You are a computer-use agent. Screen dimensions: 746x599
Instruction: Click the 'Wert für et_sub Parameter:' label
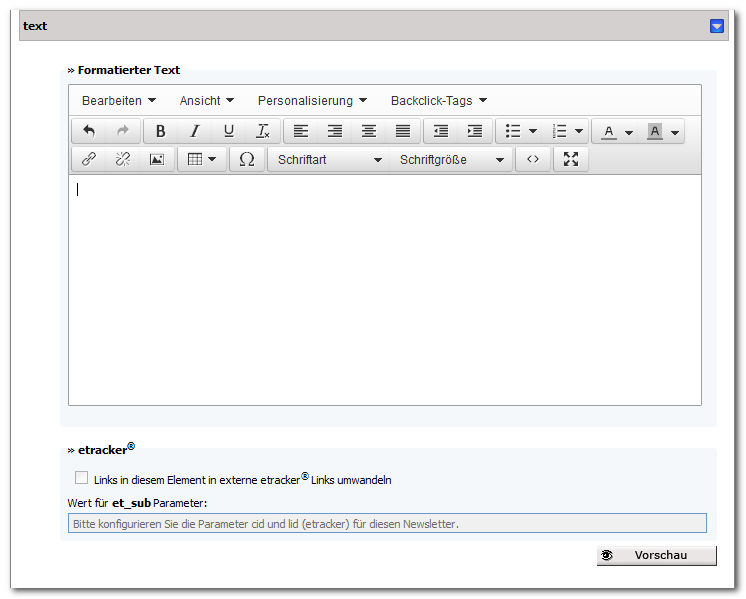(137, 503)
